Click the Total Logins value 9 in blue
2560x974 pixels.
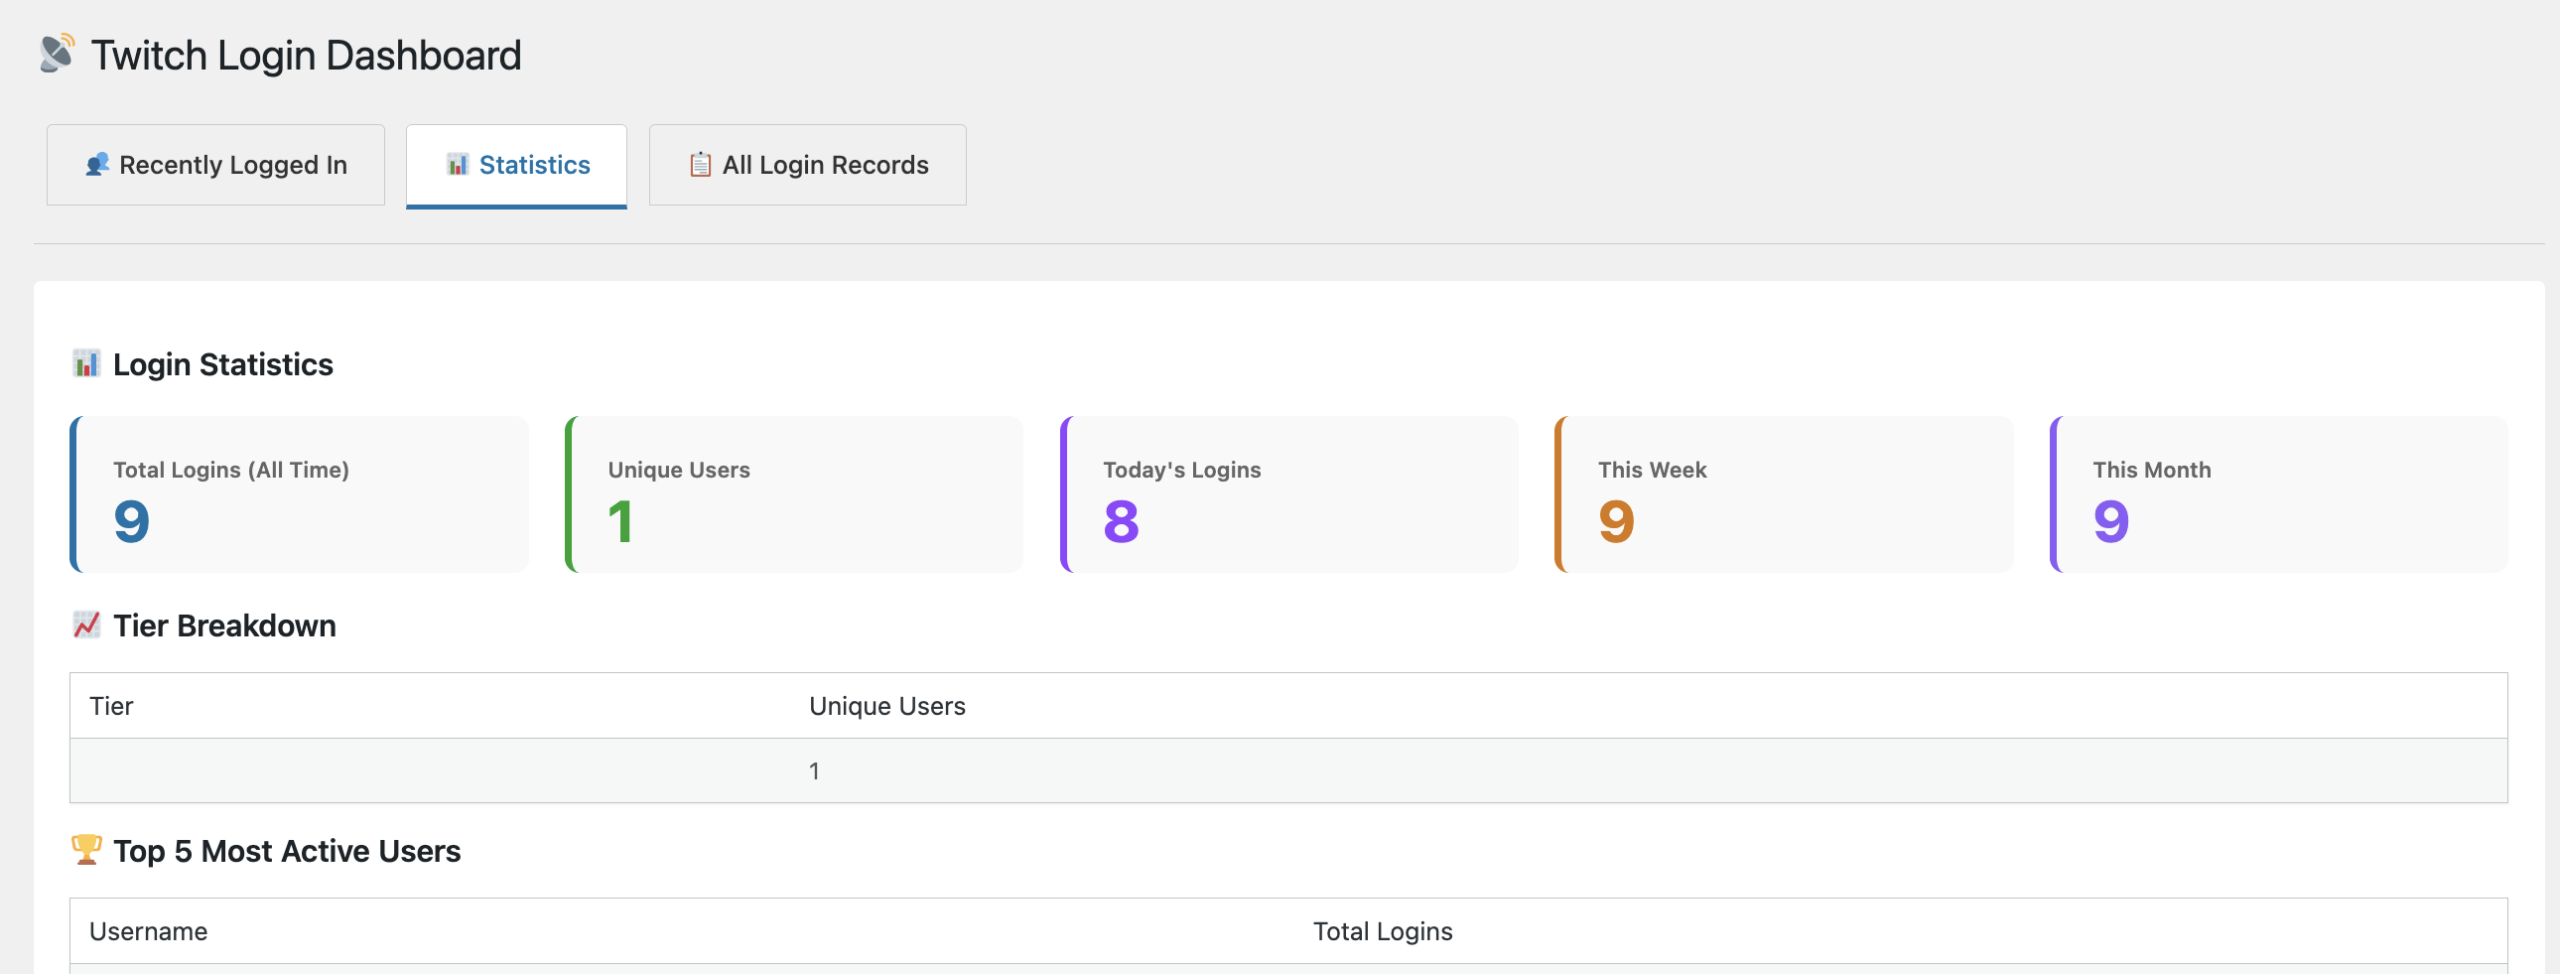(x=132, y=521)
